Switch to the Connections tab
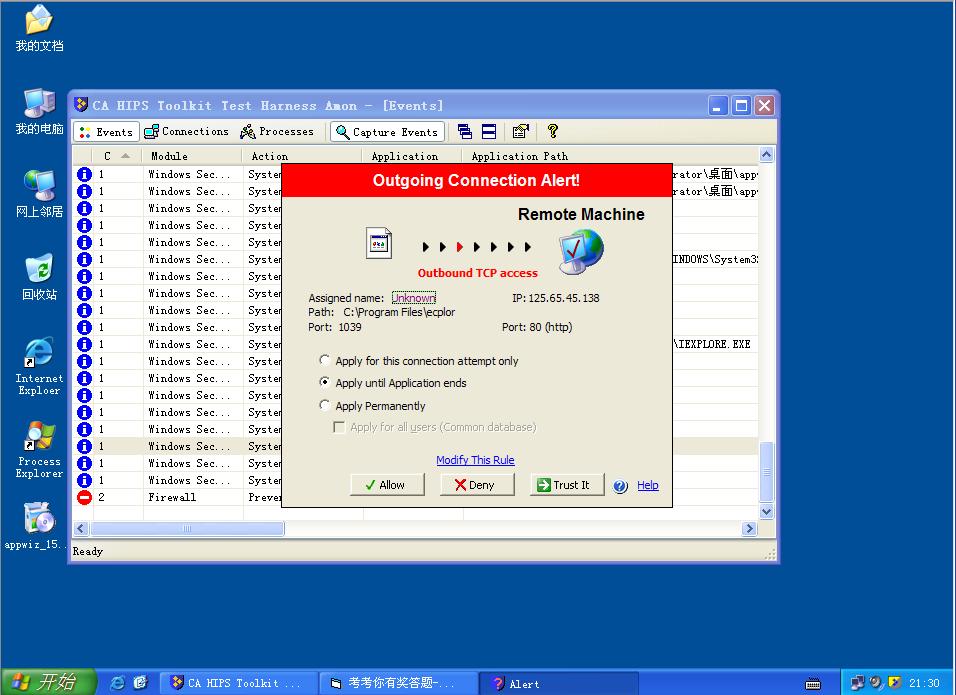 186,131
